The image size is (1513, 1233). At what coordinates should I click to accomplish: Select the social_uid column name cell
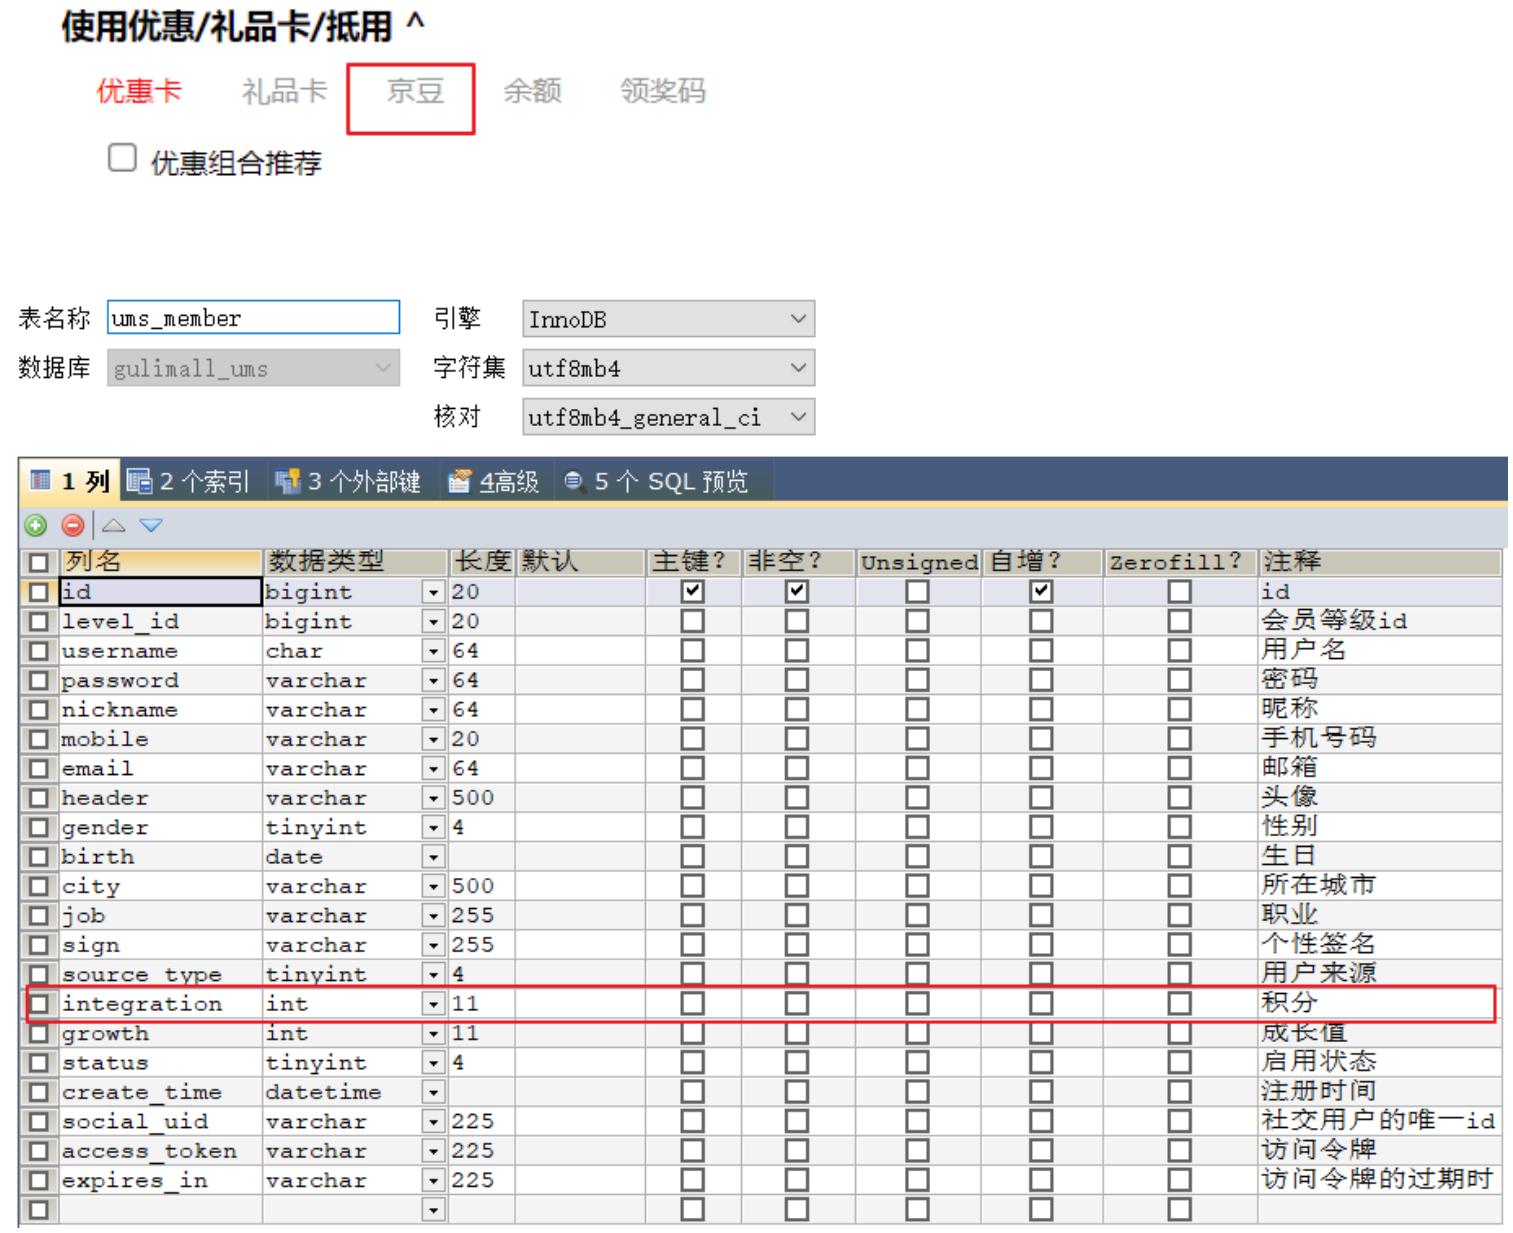(x=161, y=1121)
